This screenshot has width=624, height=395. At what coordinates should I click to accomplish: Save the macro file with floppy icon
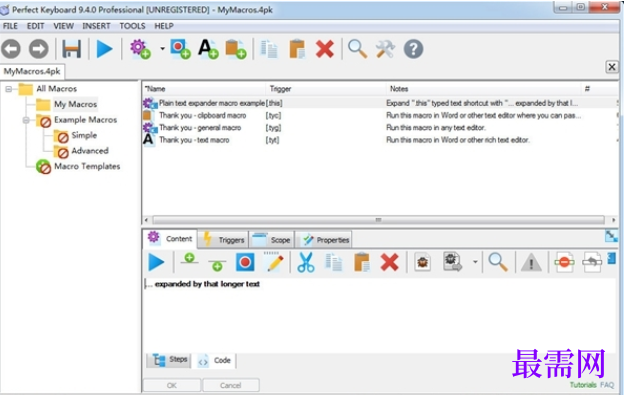72,49
